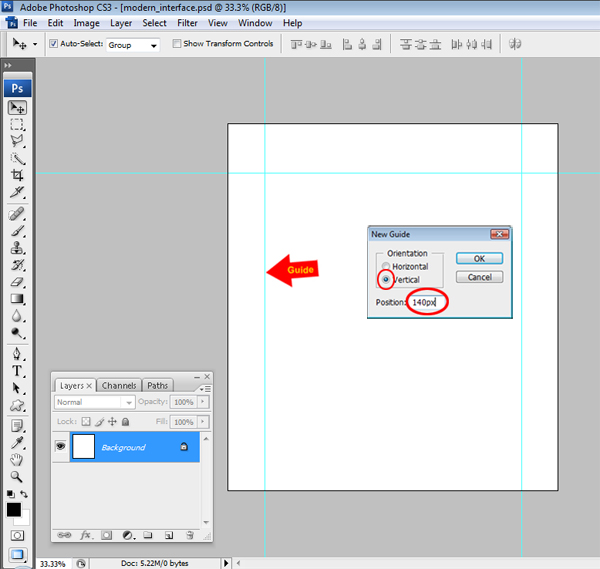Toggle lock transparent pixels
This screenshot has width=600, height=569.
tap(86, 422)
